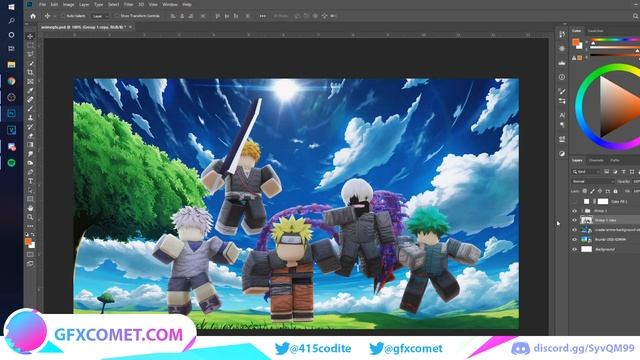Click the options bar three-dots more button
640x360 pixels.
(x=262, y=16)
